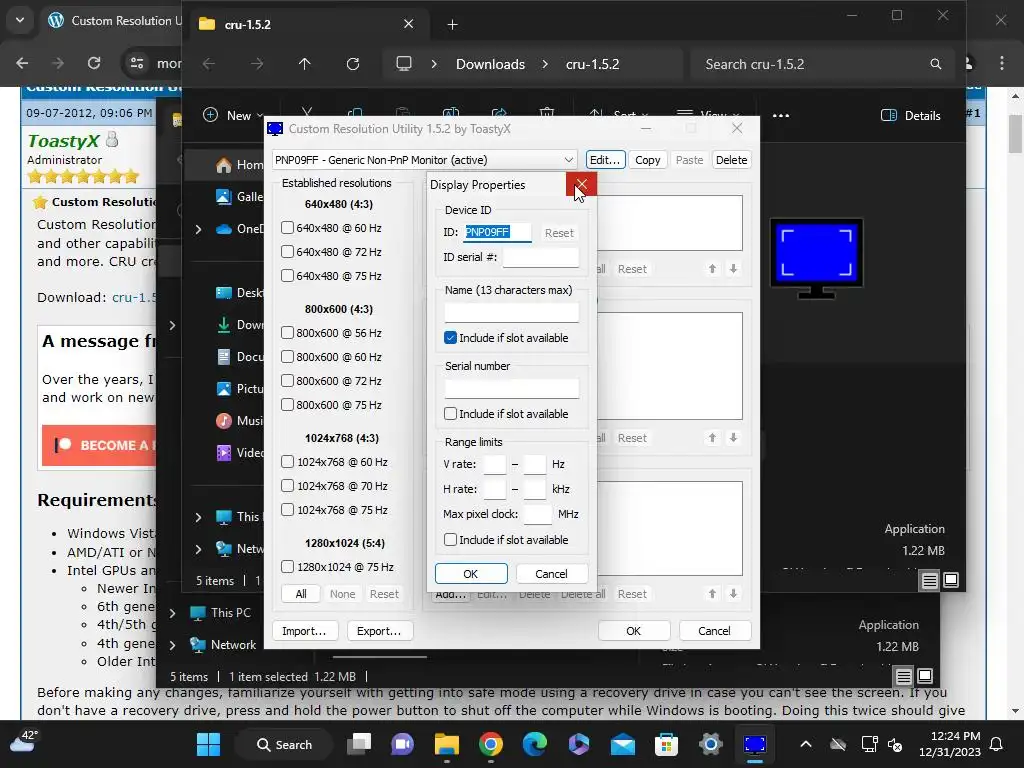This screenshot has height=768, width=1024.
Task: Reload the Chrome page
Action: click(94, 63)
